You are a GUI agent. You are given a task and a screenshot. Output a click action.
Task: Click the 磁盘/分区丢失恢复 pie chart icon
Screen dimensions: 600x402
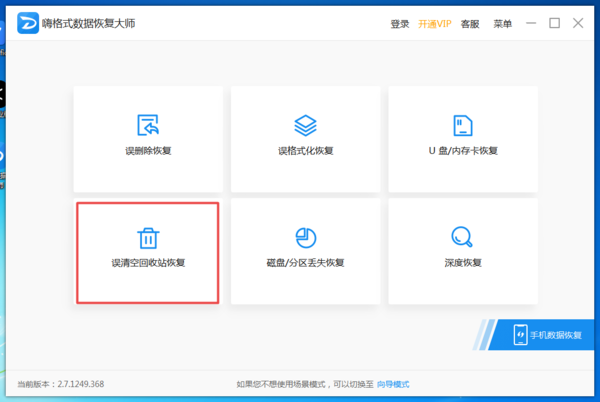(305, 237)
